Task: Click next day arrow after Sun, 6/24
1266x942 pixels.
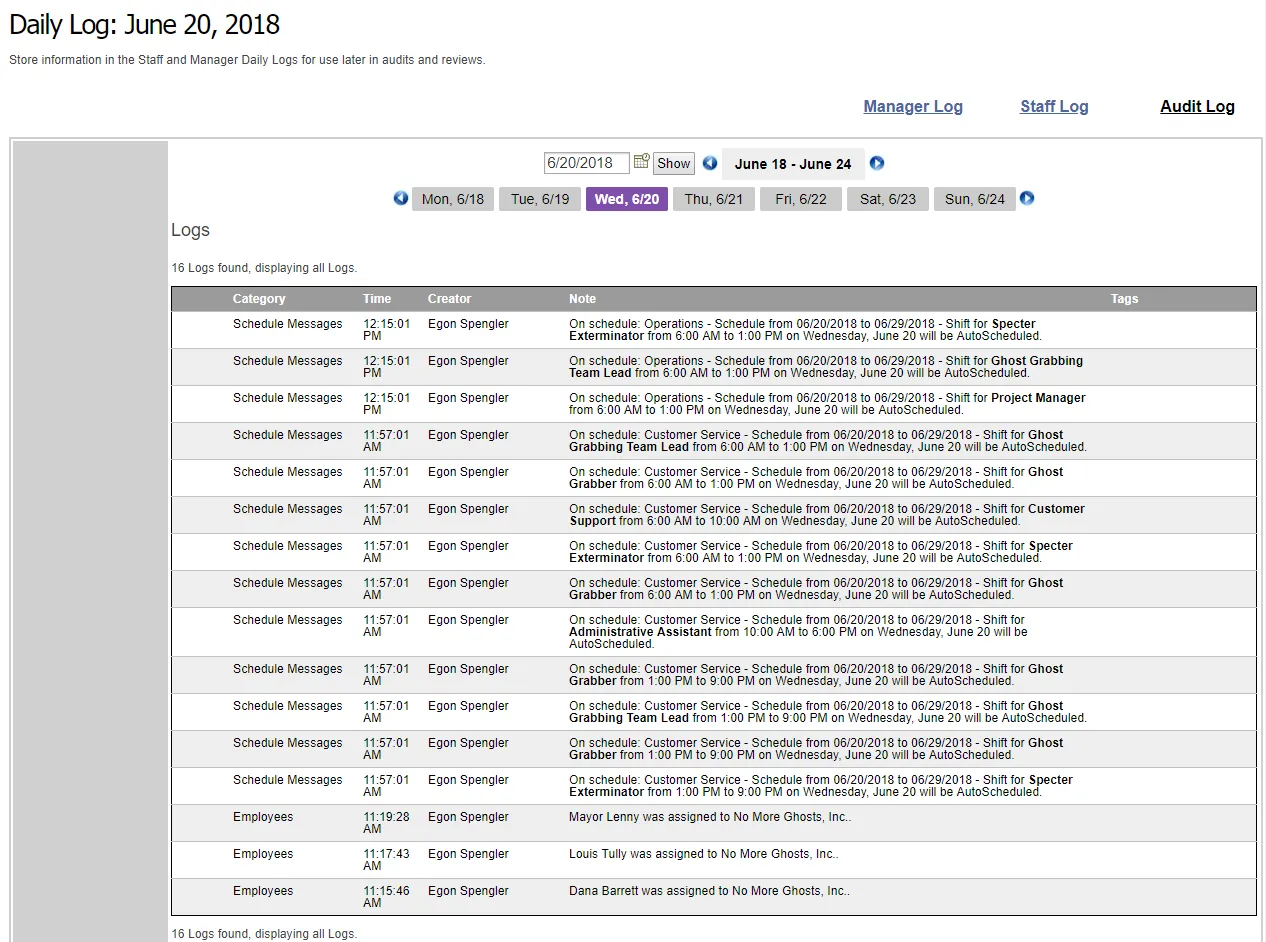Action: (1027, 198)
